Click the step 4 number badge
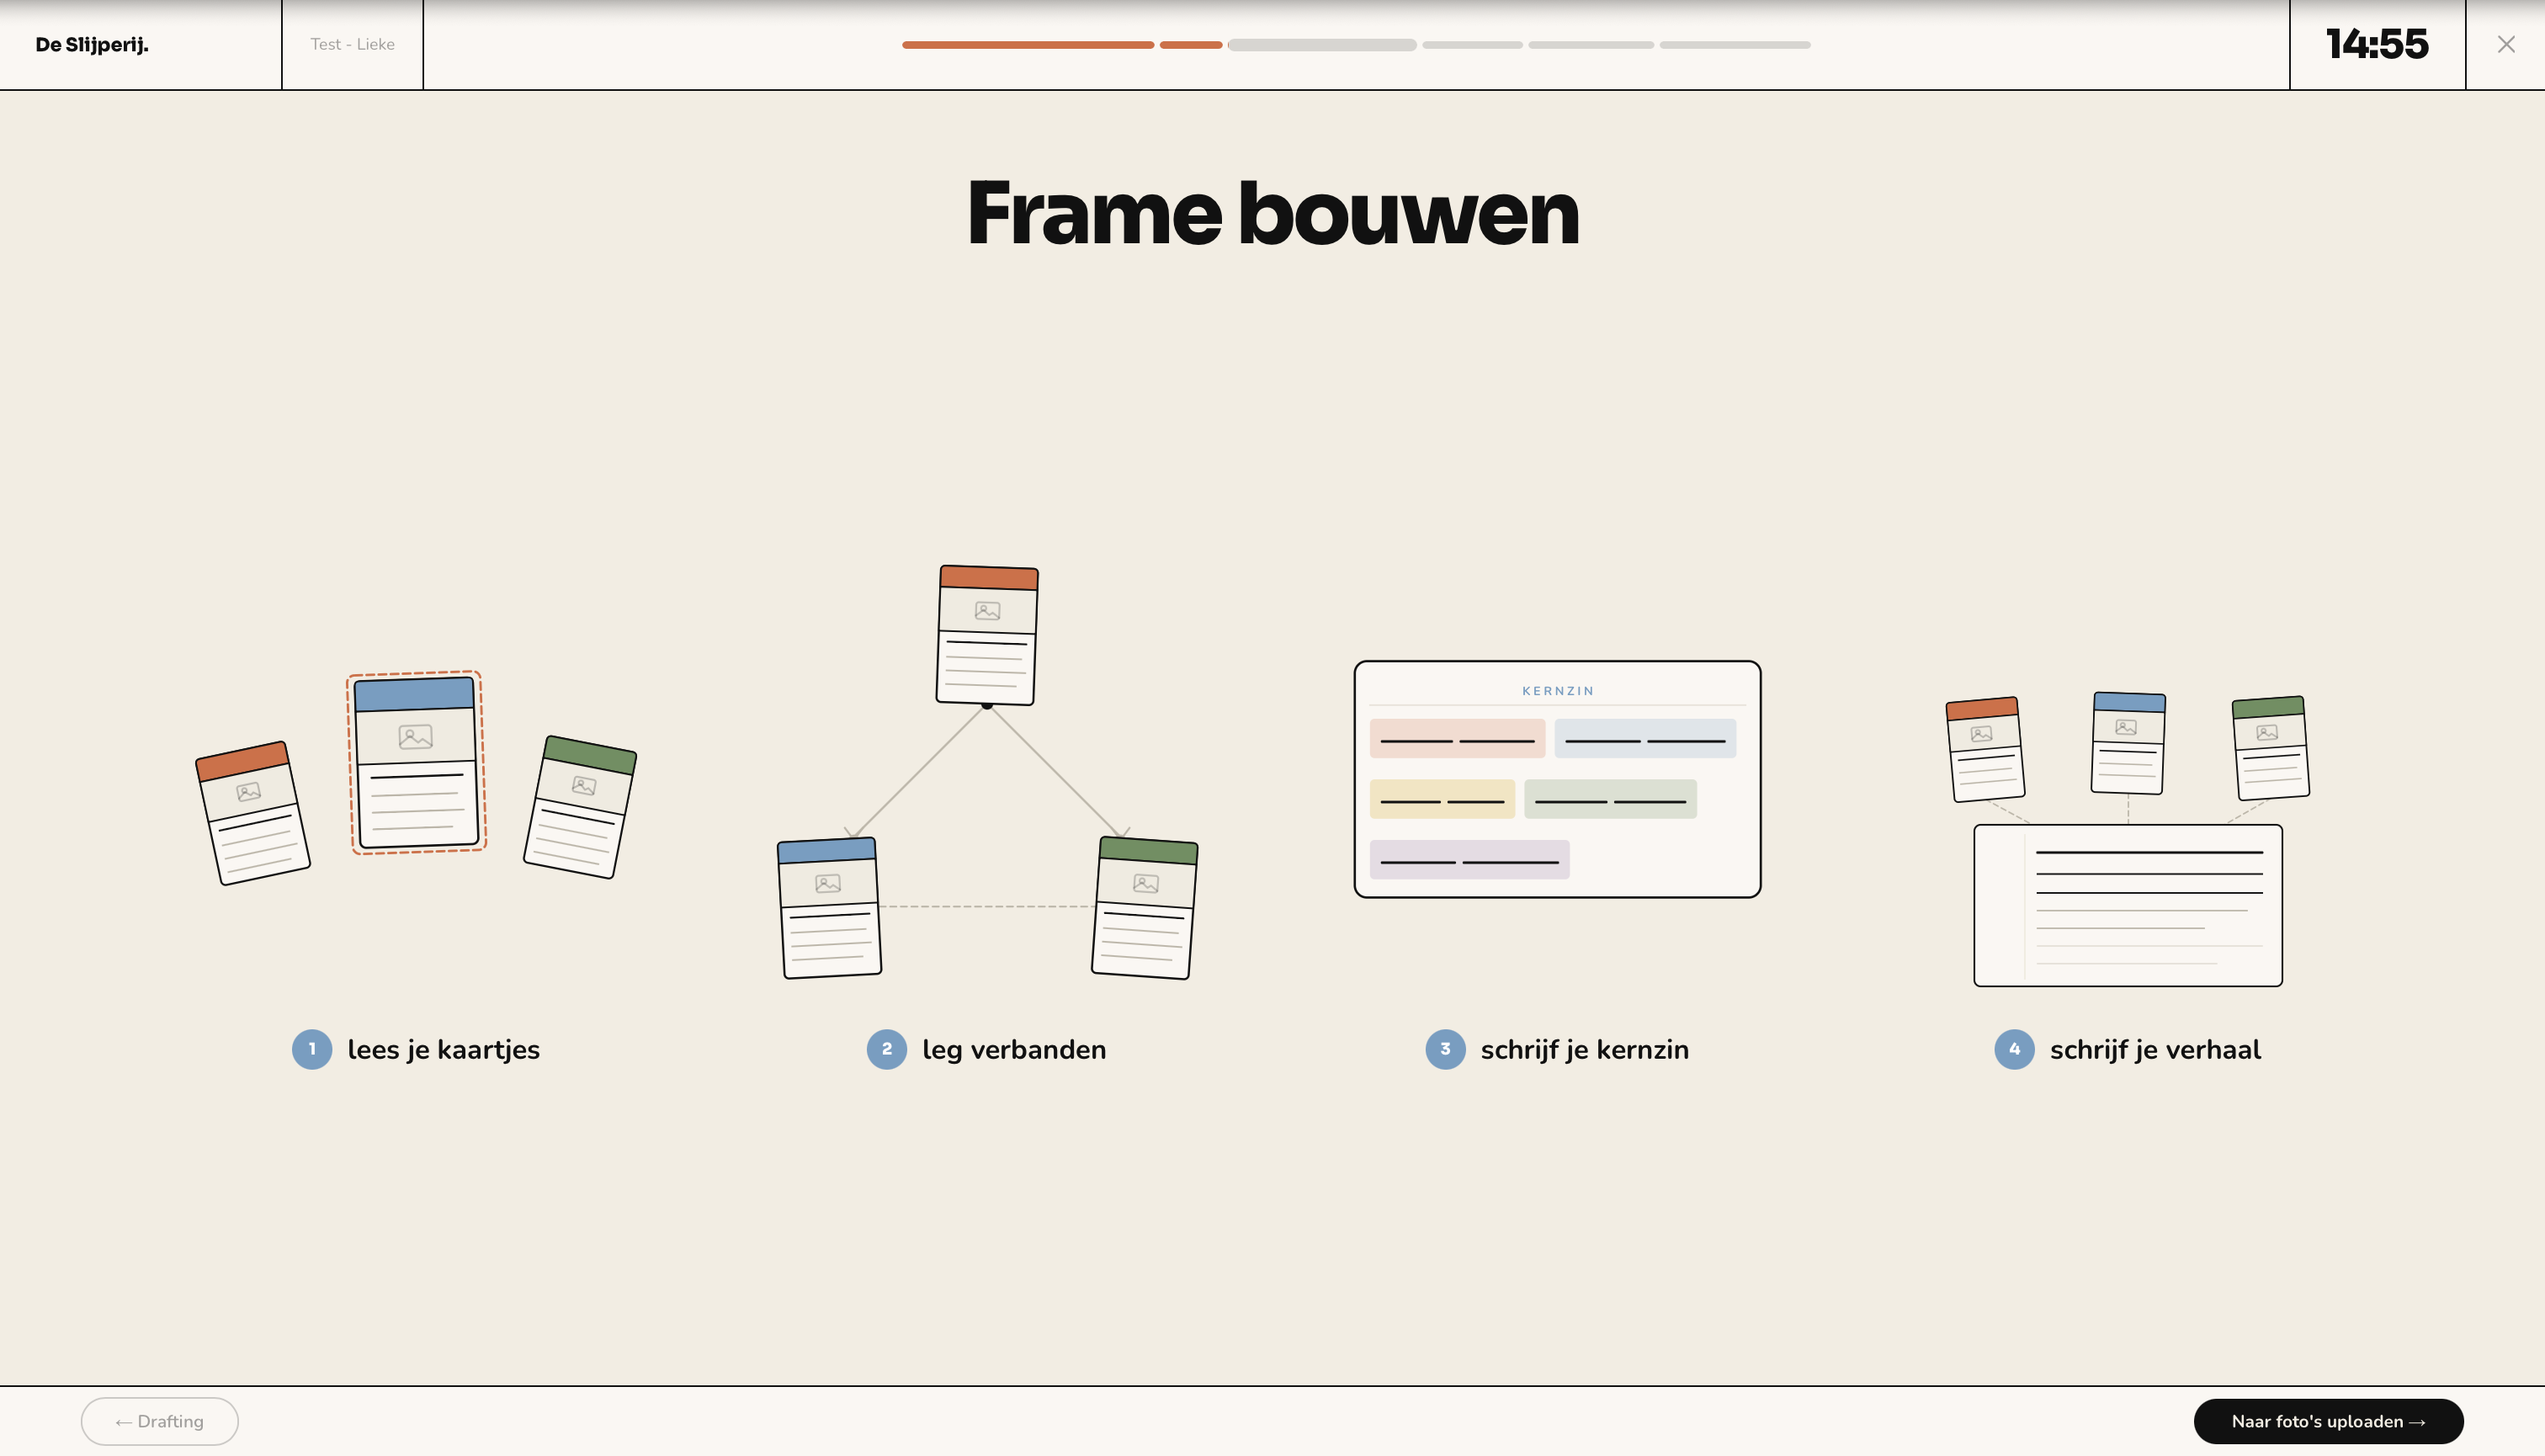 tap(2014, 1049)
